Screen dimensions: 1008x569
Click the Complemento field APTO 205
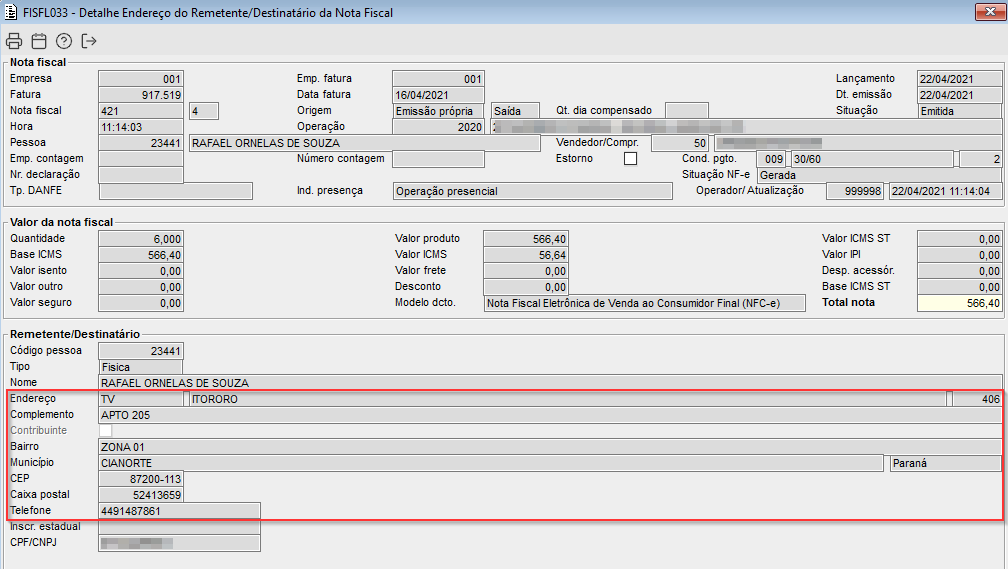point(550,415)
